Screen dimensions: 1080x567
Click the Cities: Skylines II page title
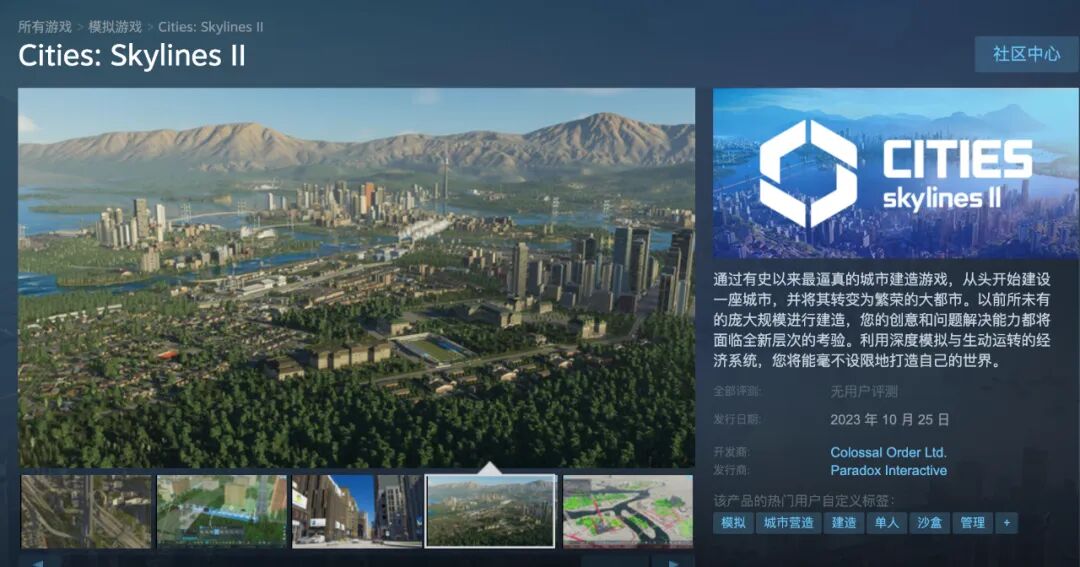(x=132, y=56)
